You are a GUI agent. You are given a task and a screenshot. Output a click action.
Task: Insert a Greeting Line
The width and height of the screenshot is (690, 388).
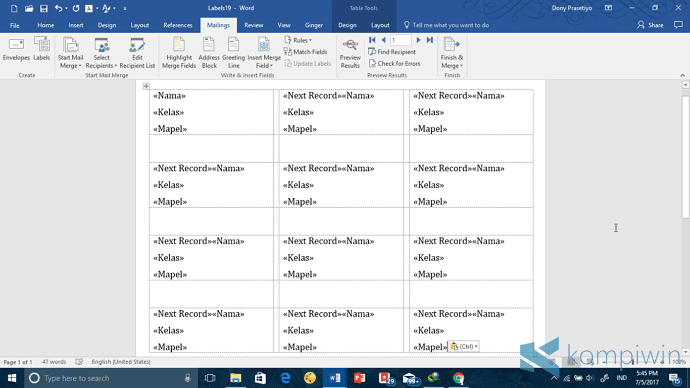pos(234,53)
